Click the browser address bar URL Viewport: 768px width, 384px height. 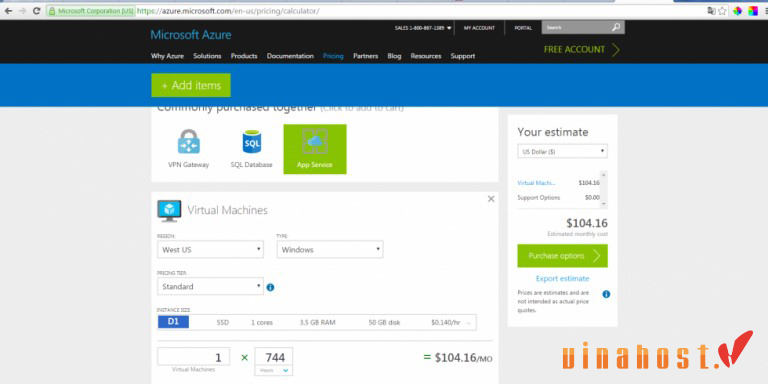pos(228,11)
